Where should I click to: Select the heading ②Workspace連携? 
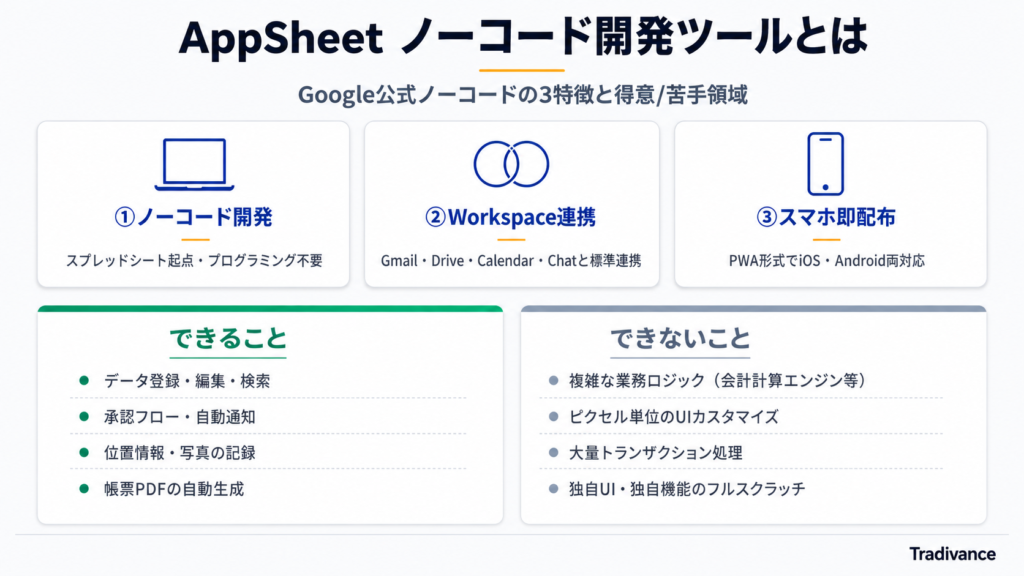point(511,217)
